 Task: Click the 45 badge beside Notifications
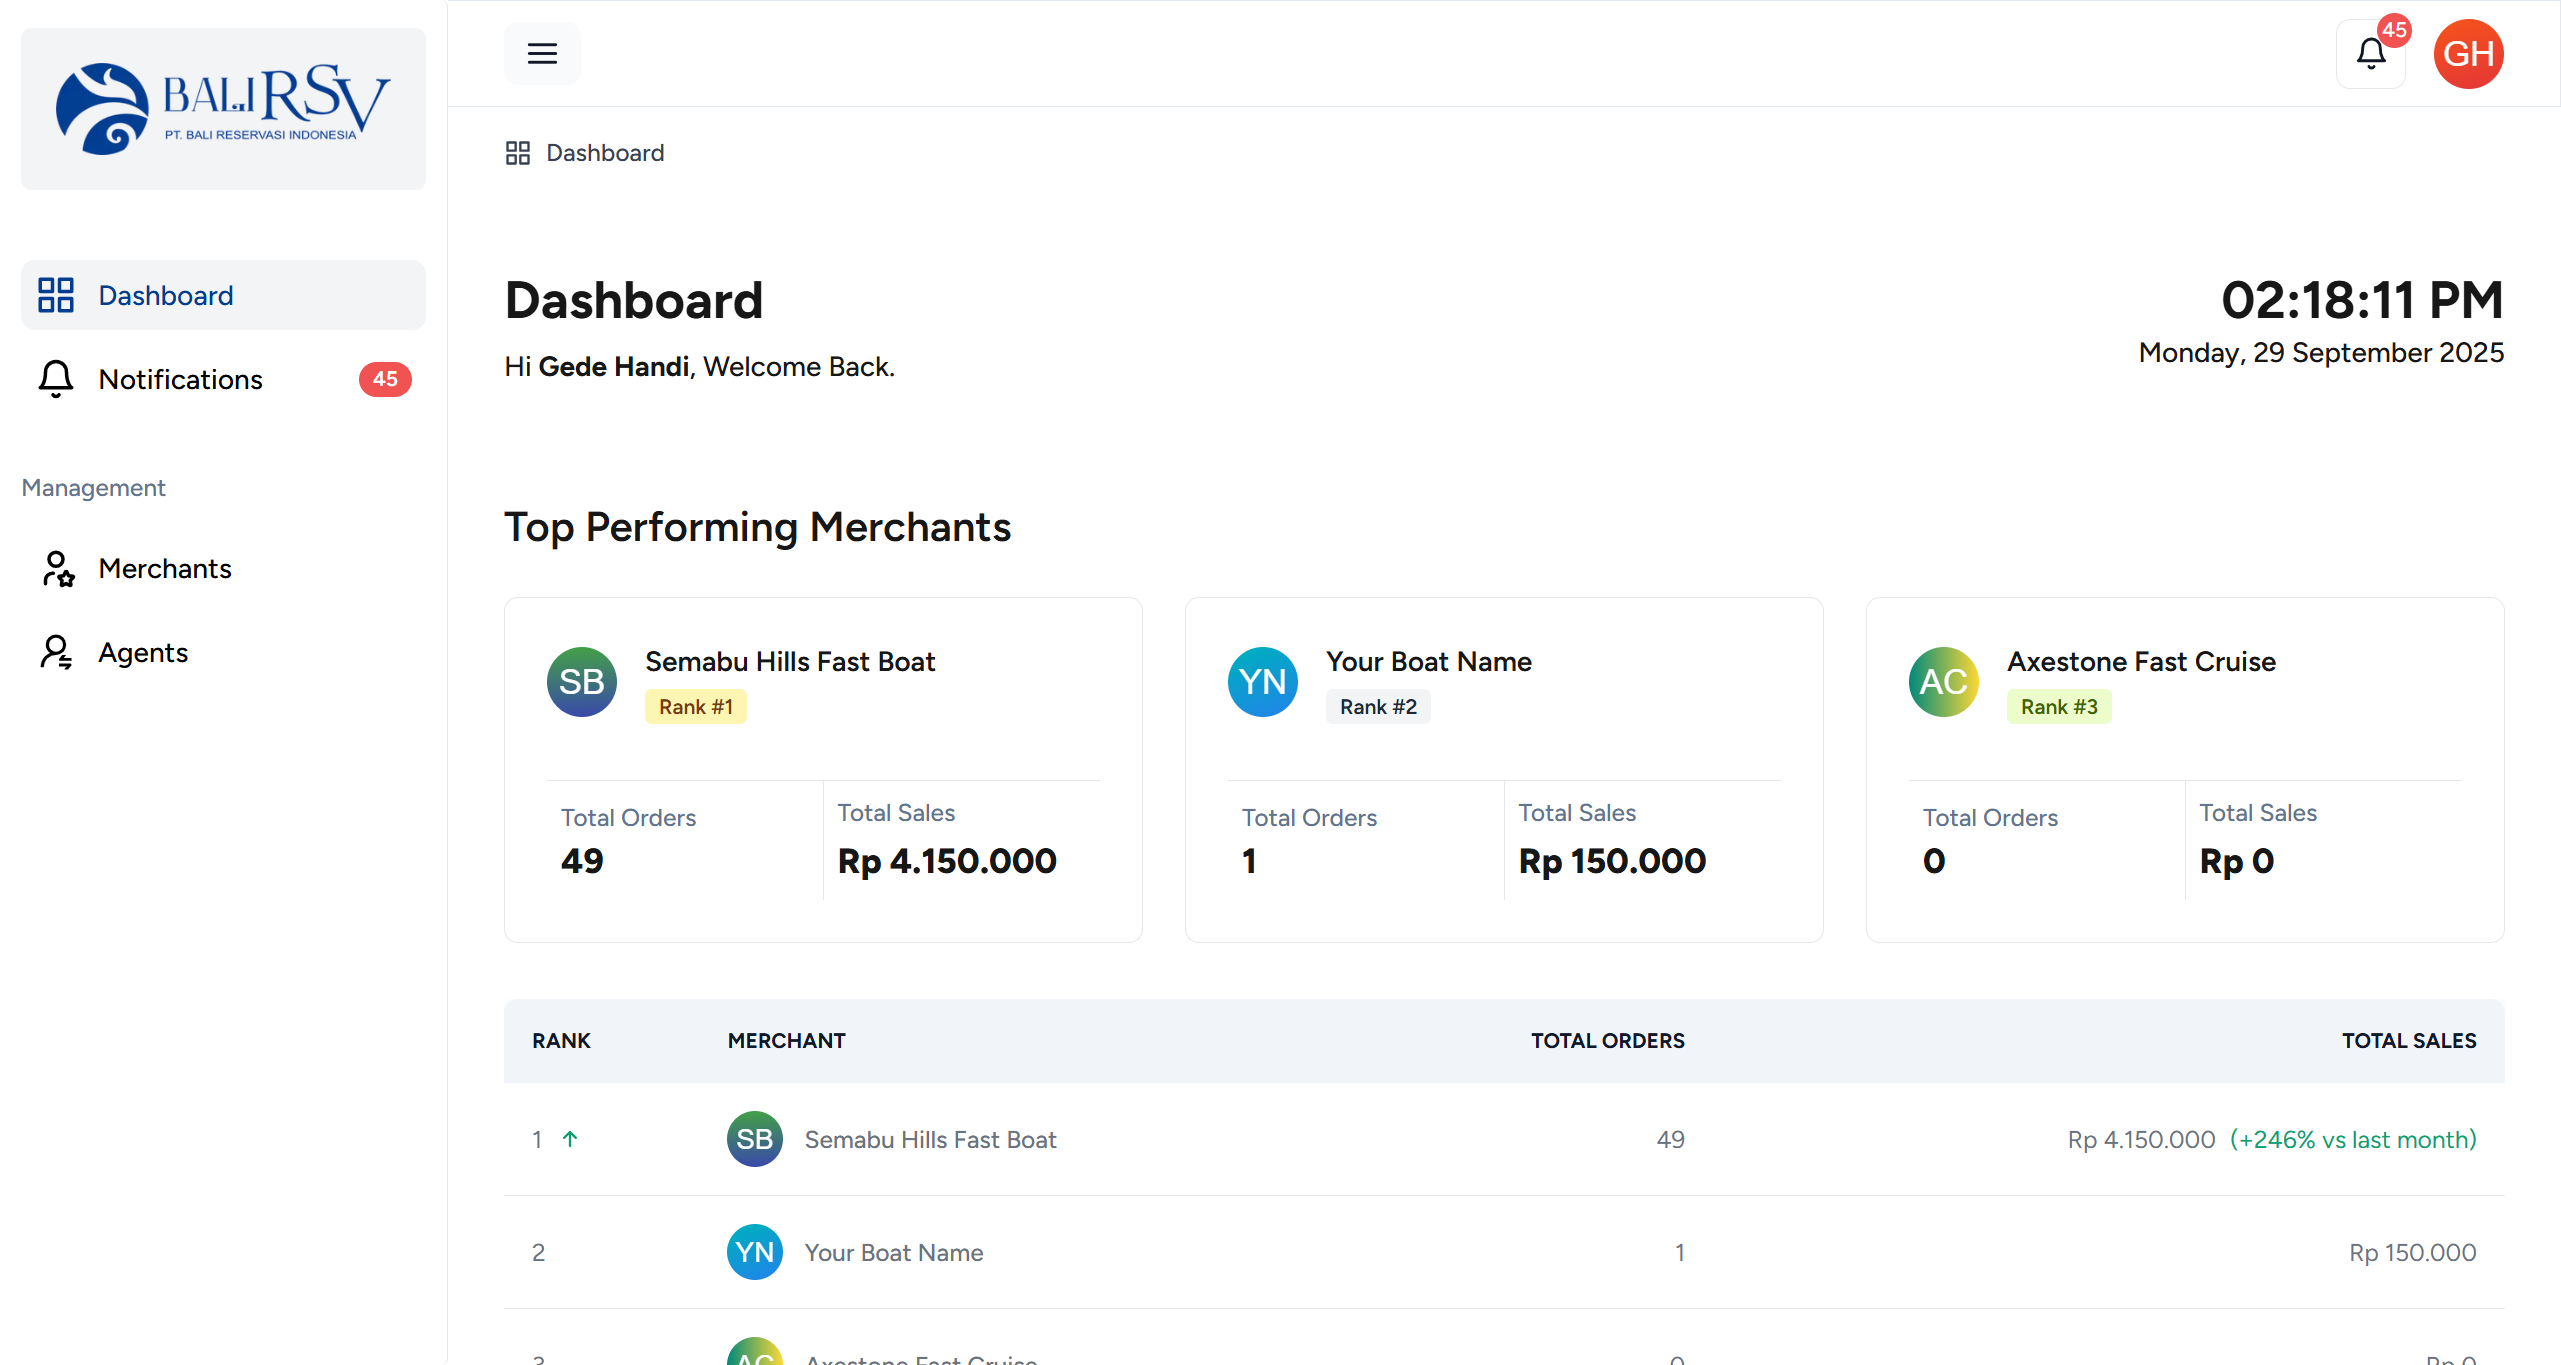point(385,379)
